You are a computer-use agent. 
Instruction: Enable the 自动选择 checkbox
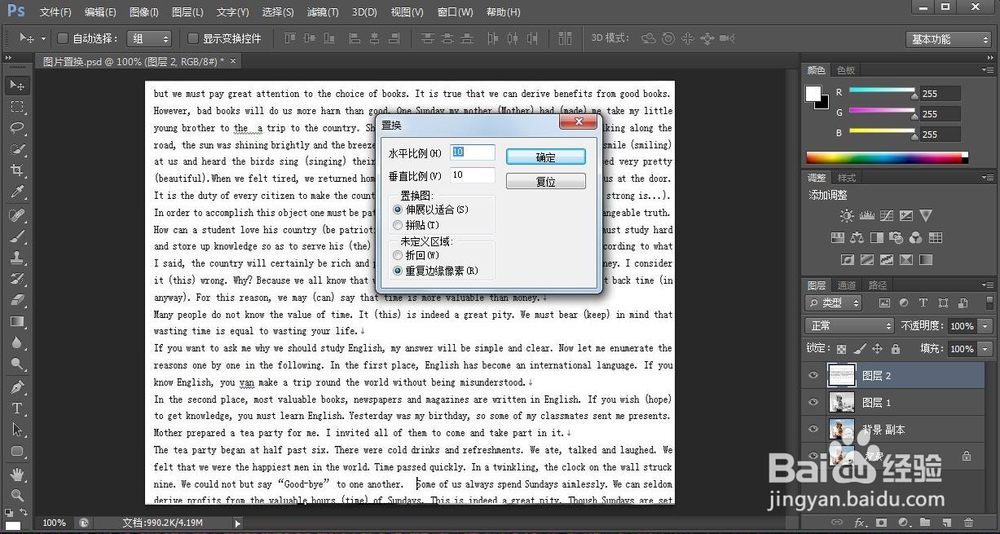pos(62,38)
